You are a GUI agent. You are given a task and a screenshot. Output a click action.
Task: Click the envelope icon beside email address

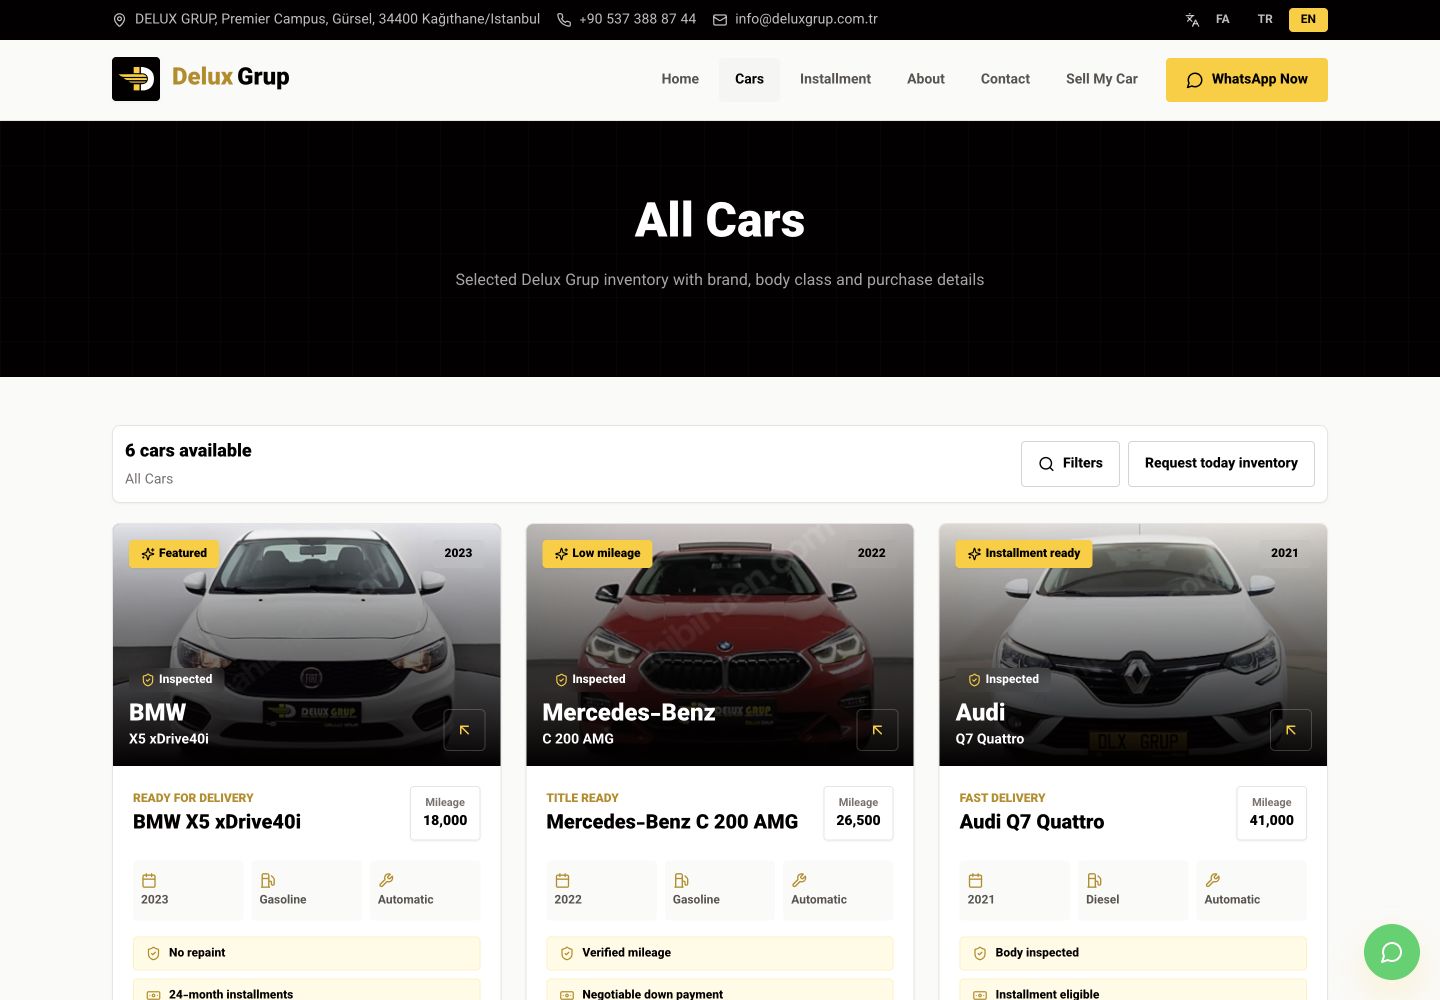click(x=720, y=20)
